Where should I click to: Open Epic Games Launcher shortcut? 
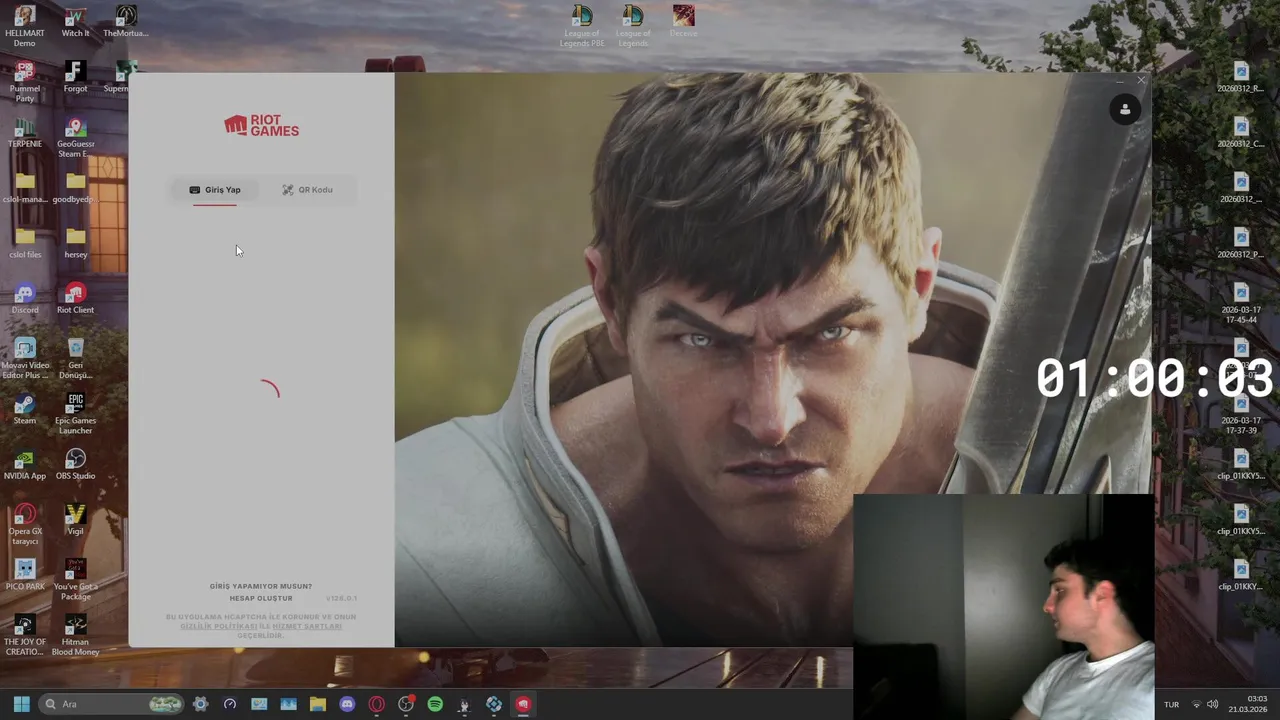[75, 413]
